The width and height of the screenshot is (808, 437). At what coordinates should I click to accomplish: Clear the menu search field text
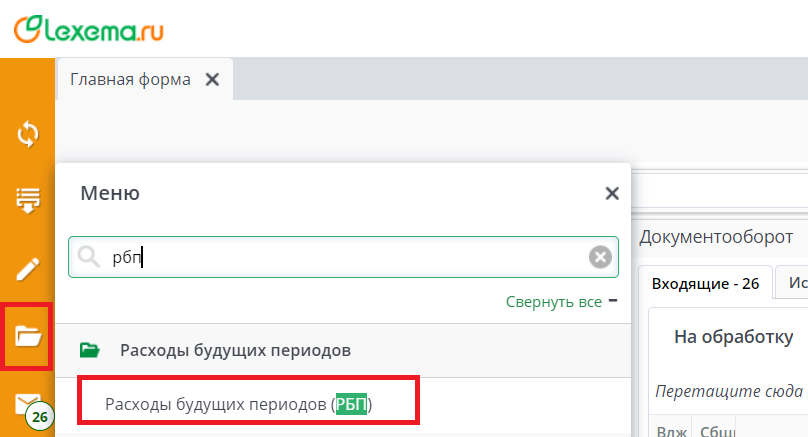click(x=599, y=258)
